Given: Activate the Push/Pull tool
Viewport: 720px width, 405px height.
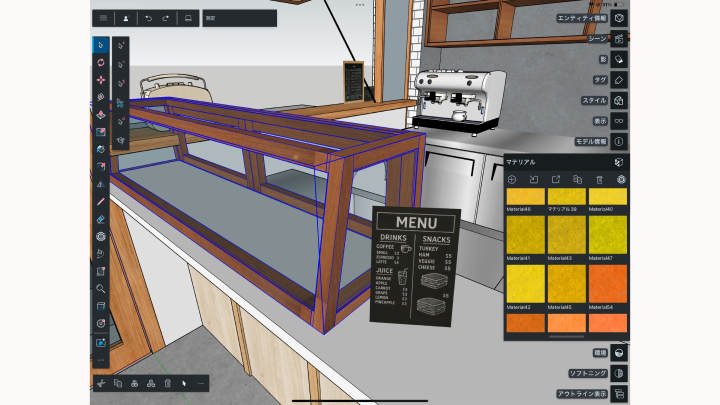Looking at the screenshot, I should pos(101,115).
